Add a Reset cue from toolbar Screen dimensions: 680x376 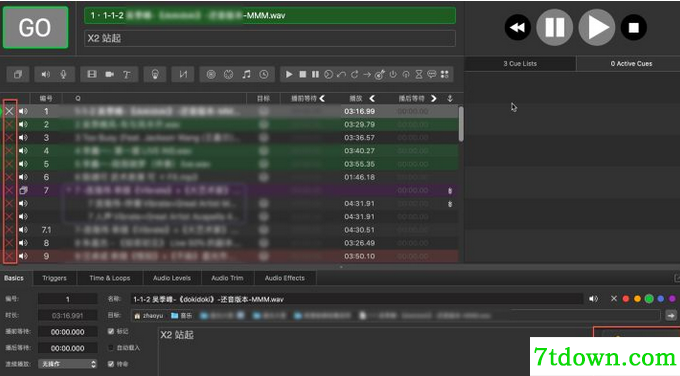tap(341, 75)
